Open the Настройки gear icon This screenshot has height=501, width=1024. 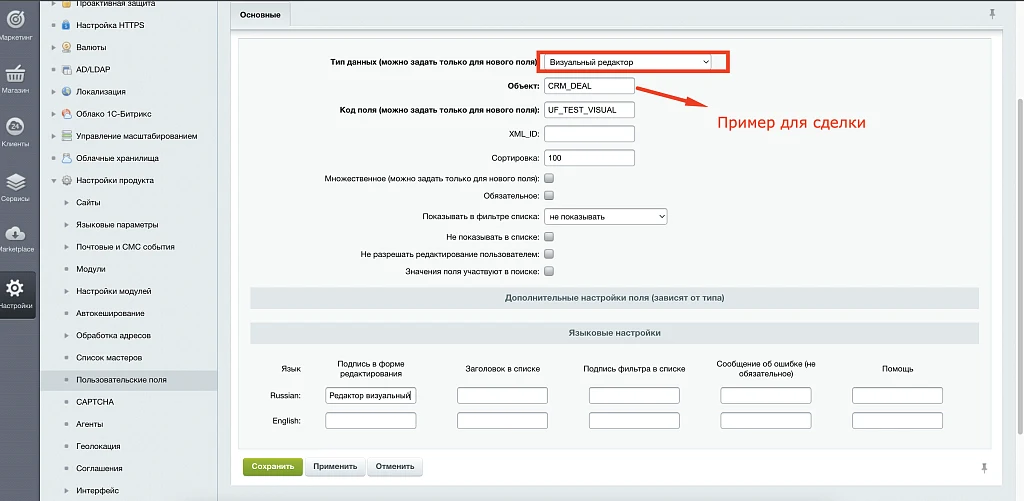(16, 288)
